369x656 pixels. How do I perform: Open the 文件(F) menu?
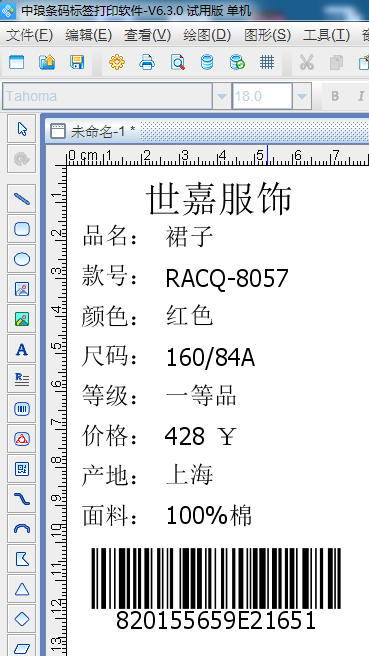[x=29, y=36]
